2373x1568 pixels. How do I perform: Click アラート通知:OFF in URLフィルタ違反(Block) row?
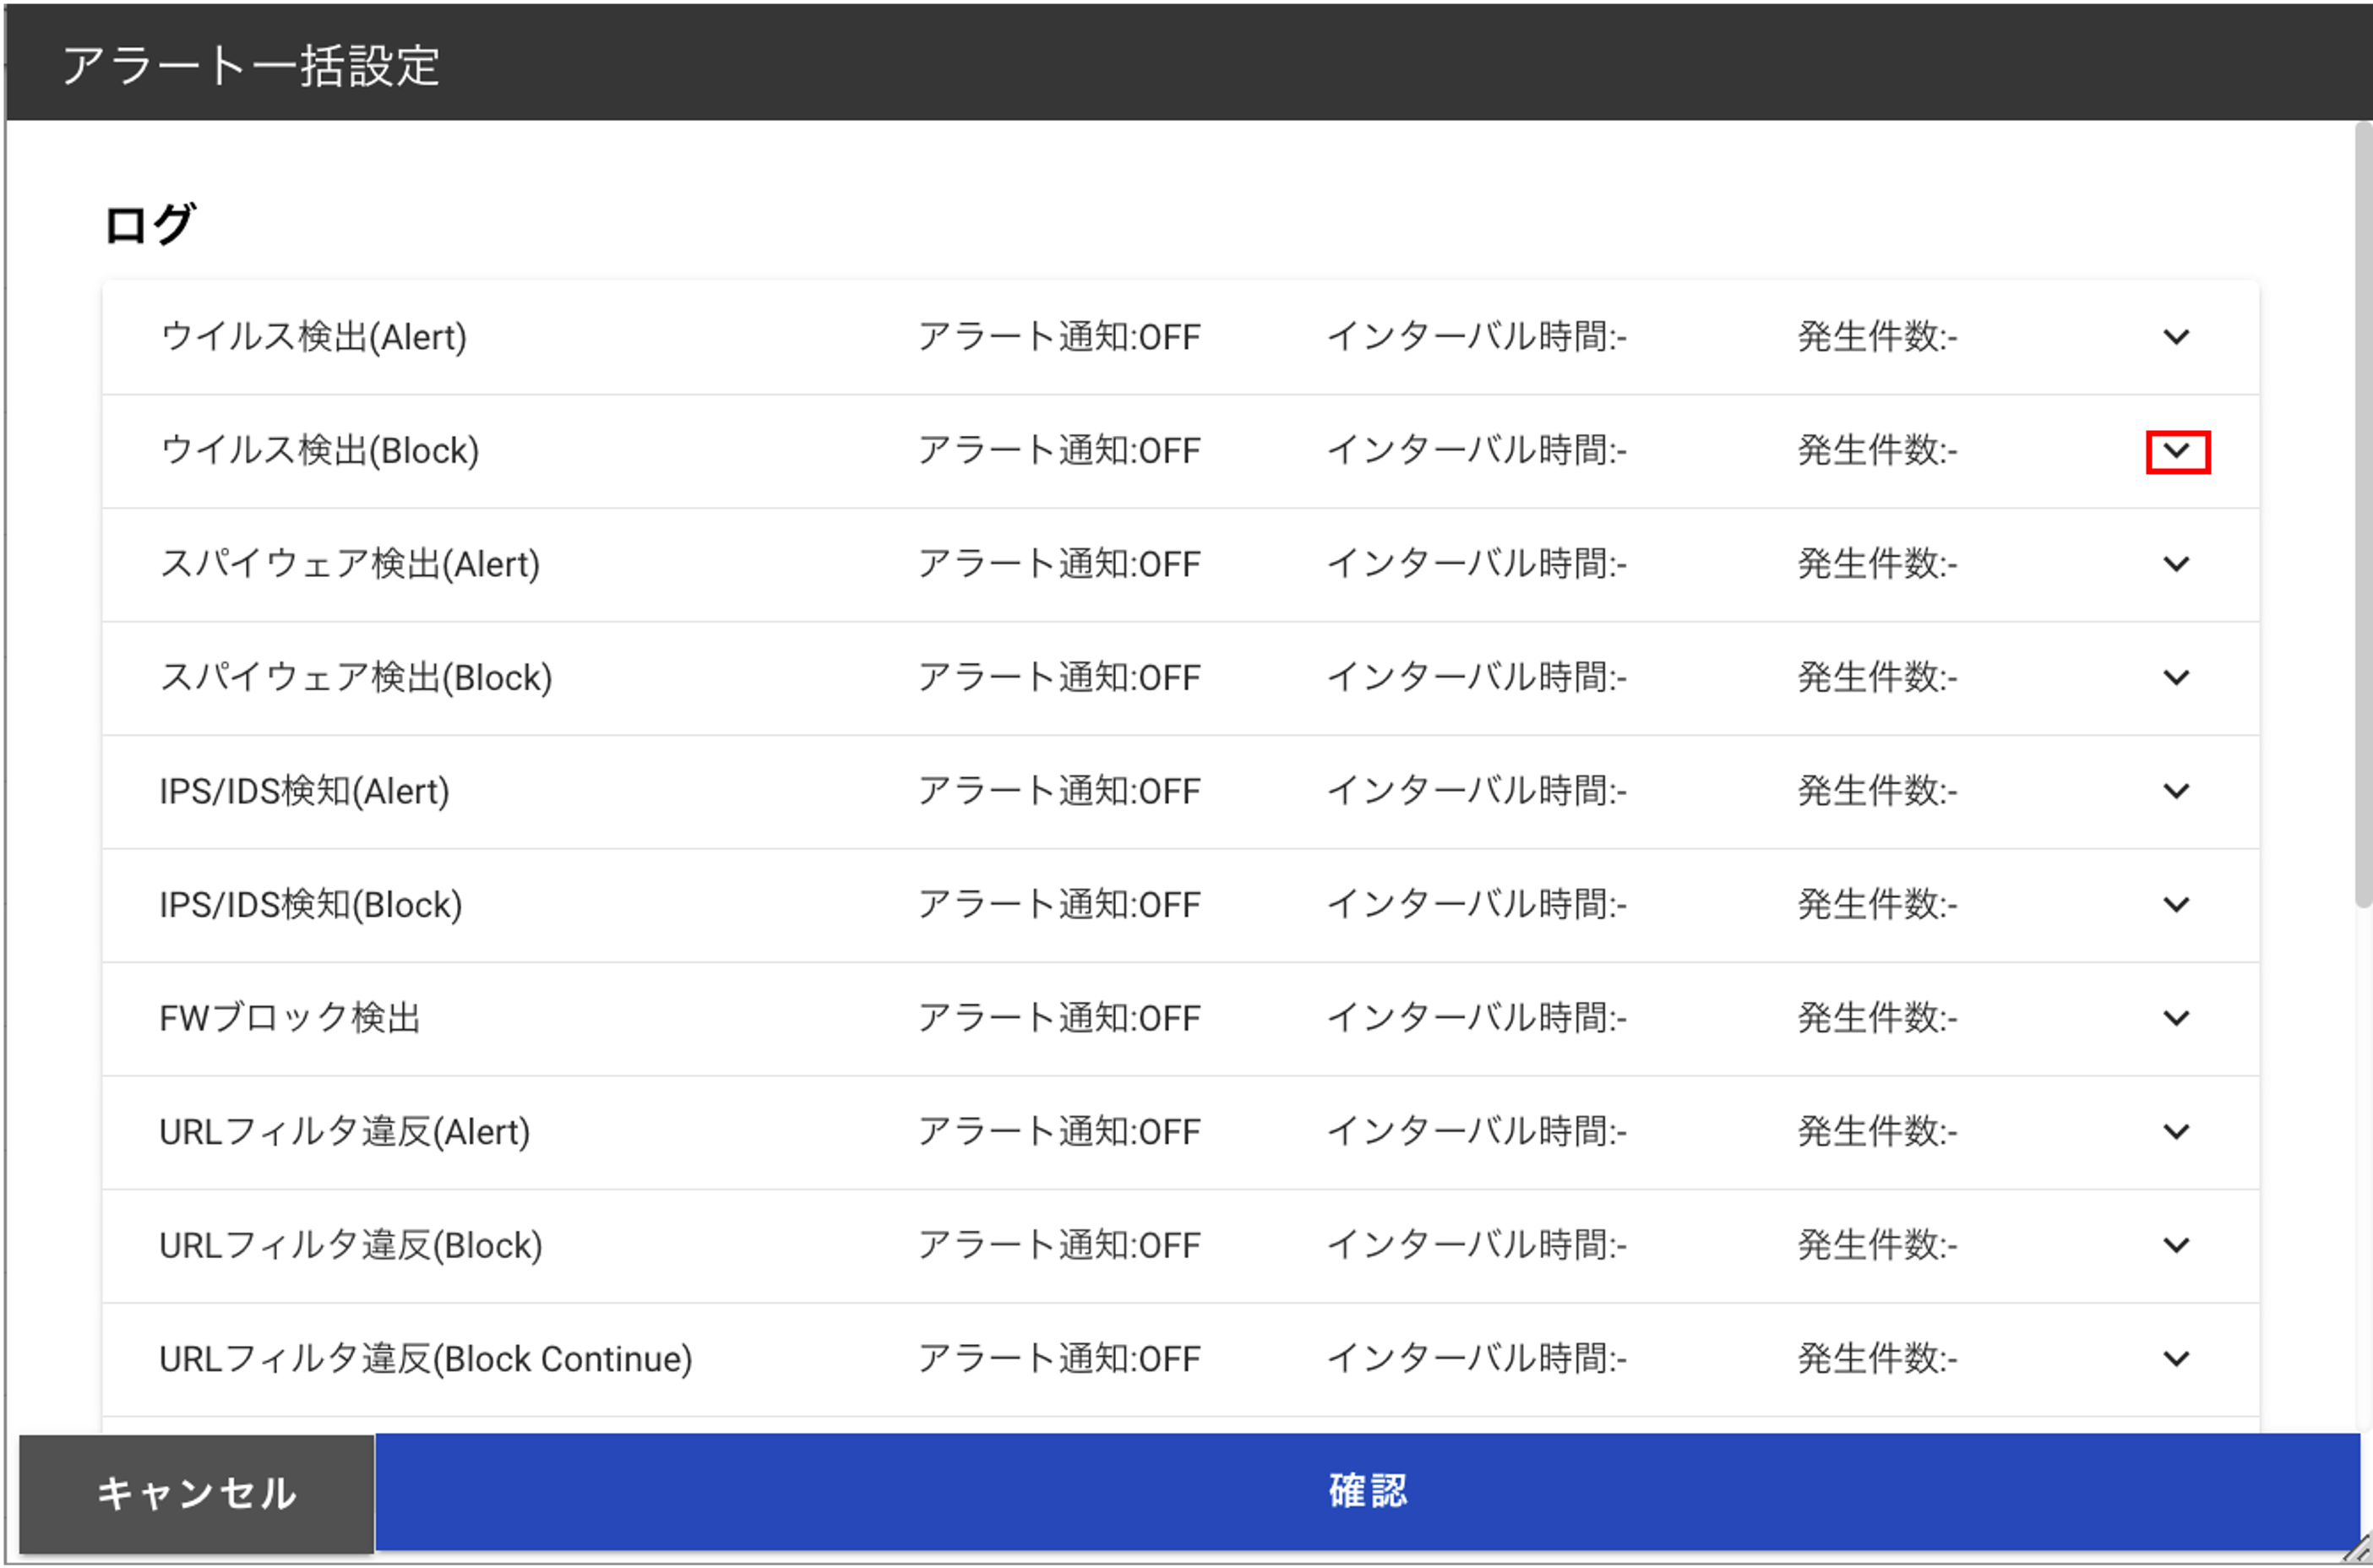[x=1059, y=1245]
